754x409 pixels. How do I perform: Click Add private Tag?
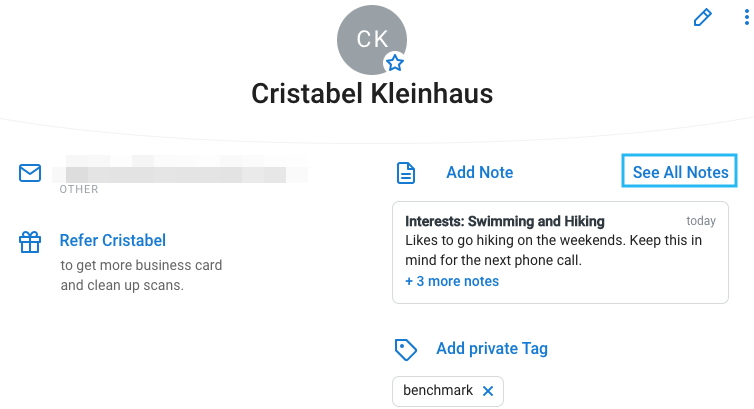click(491, 348)
